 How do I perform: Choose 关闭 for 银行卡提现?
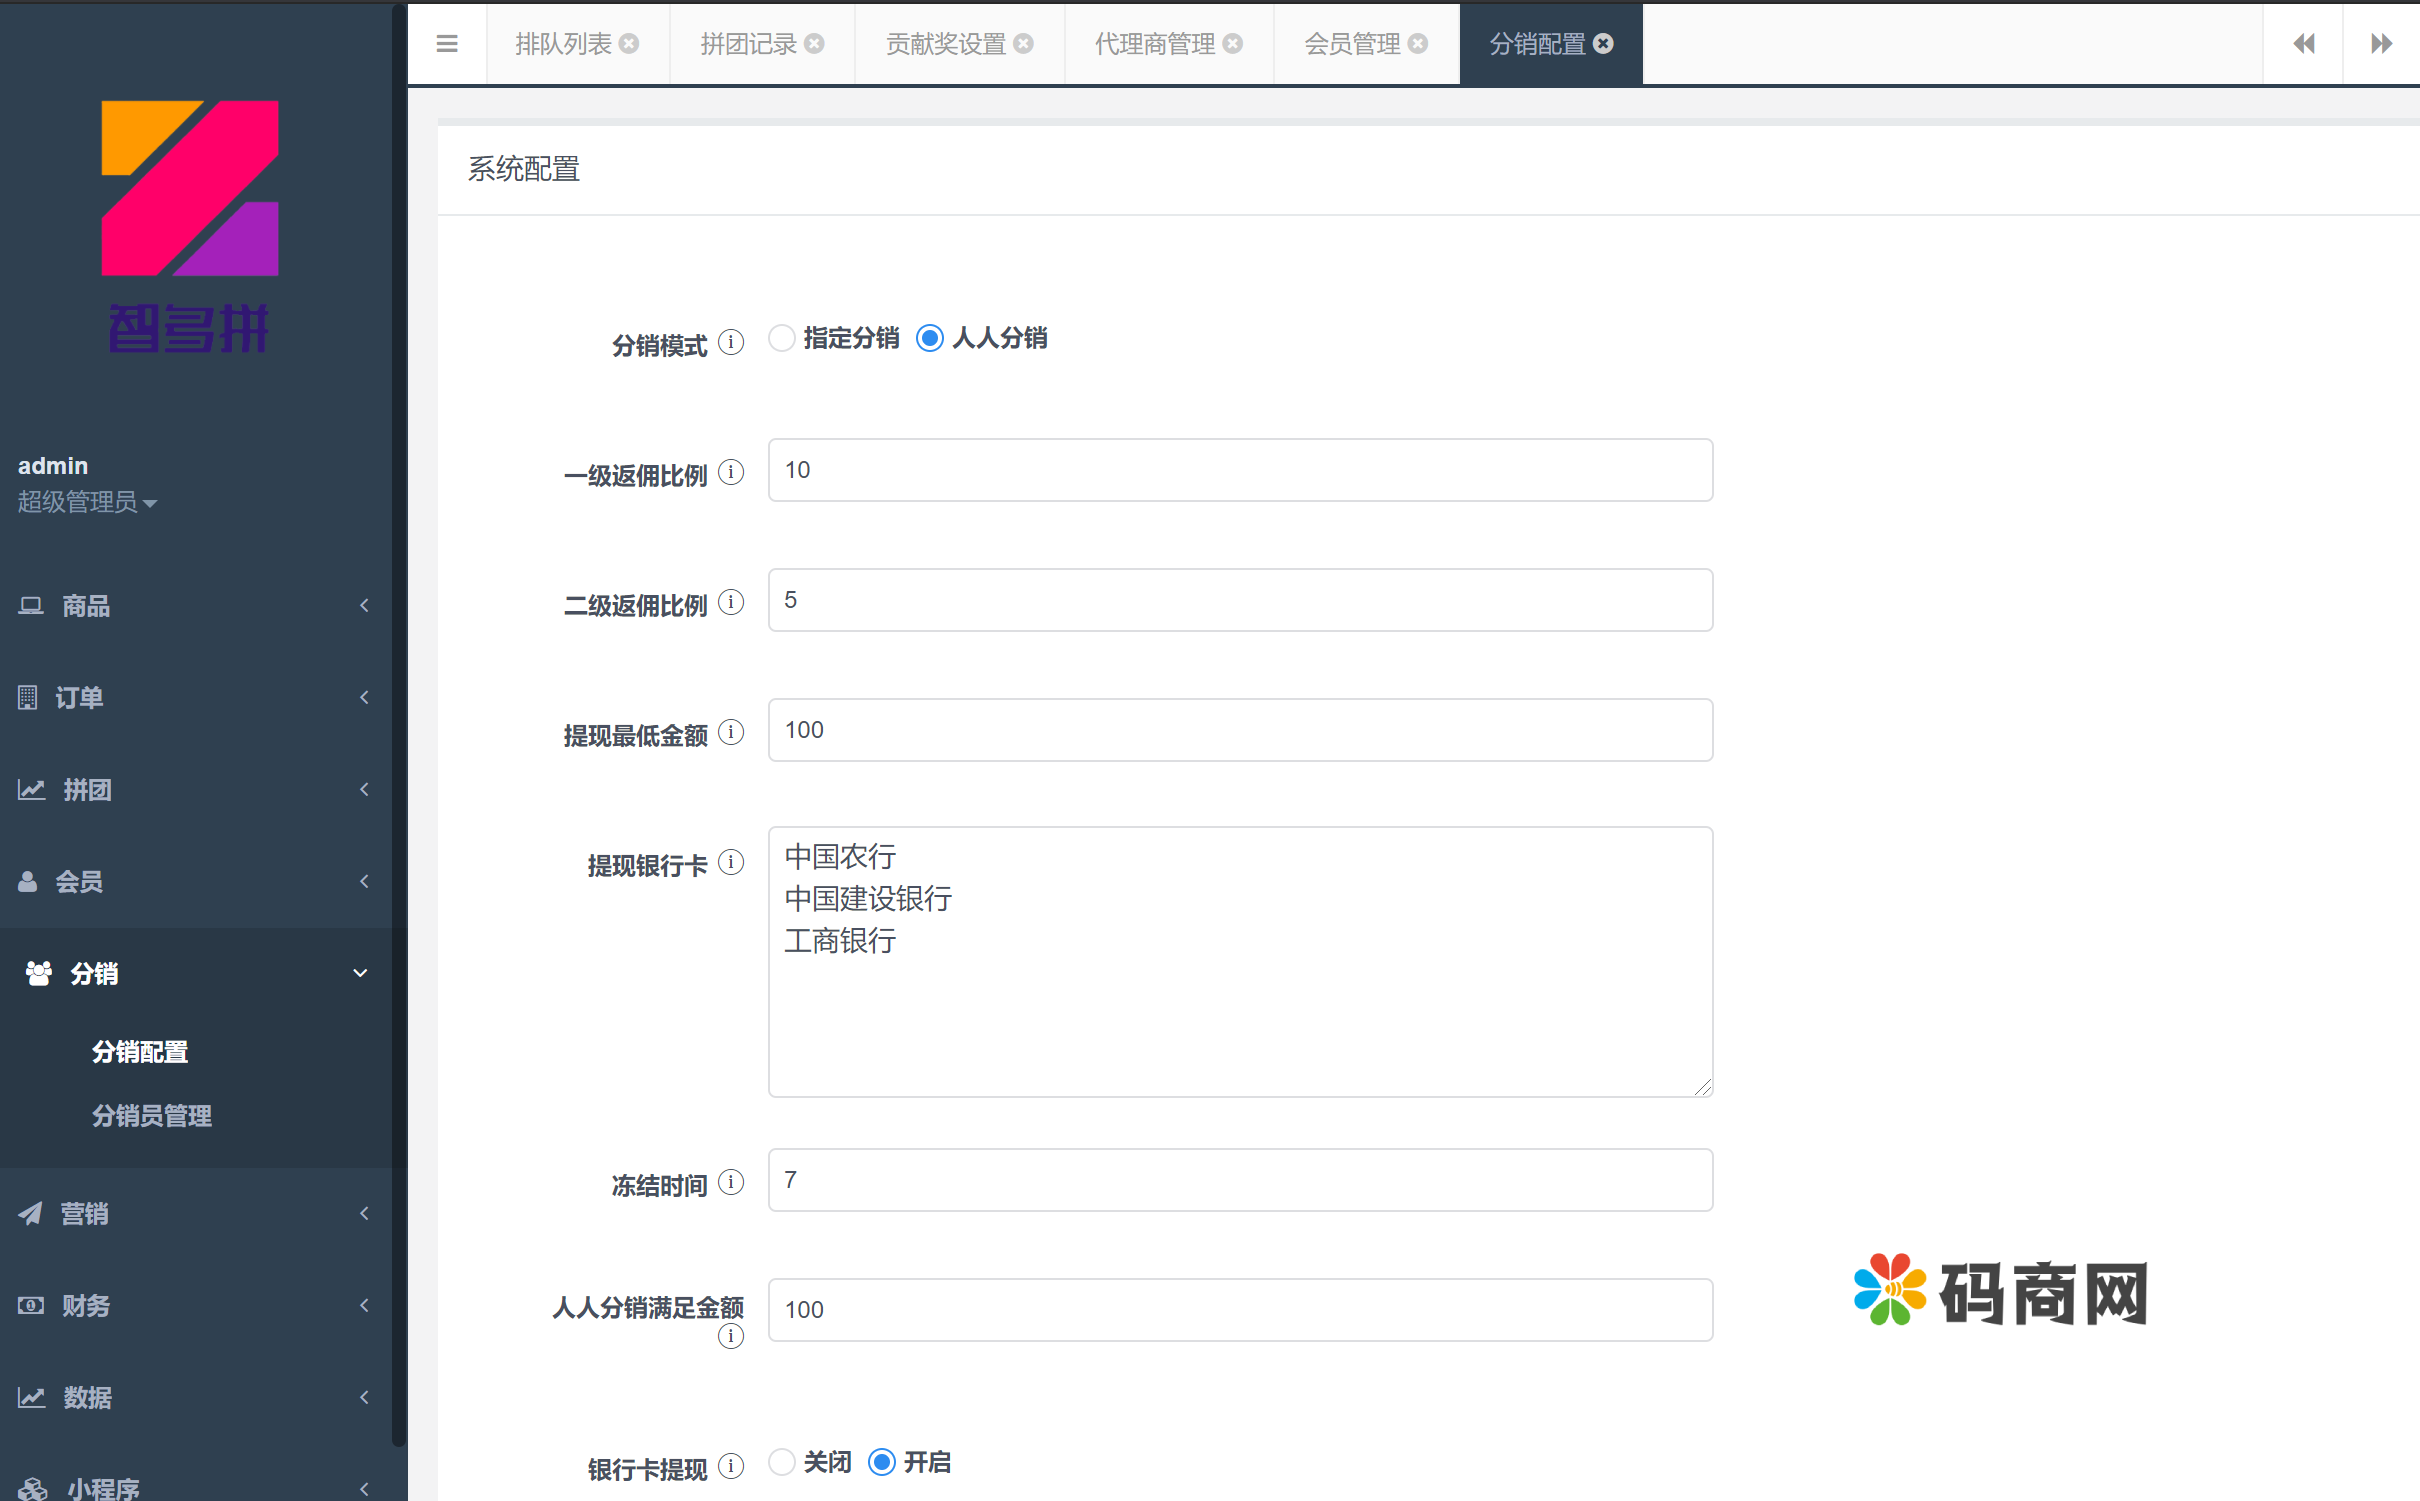[x=782, y=1462]
